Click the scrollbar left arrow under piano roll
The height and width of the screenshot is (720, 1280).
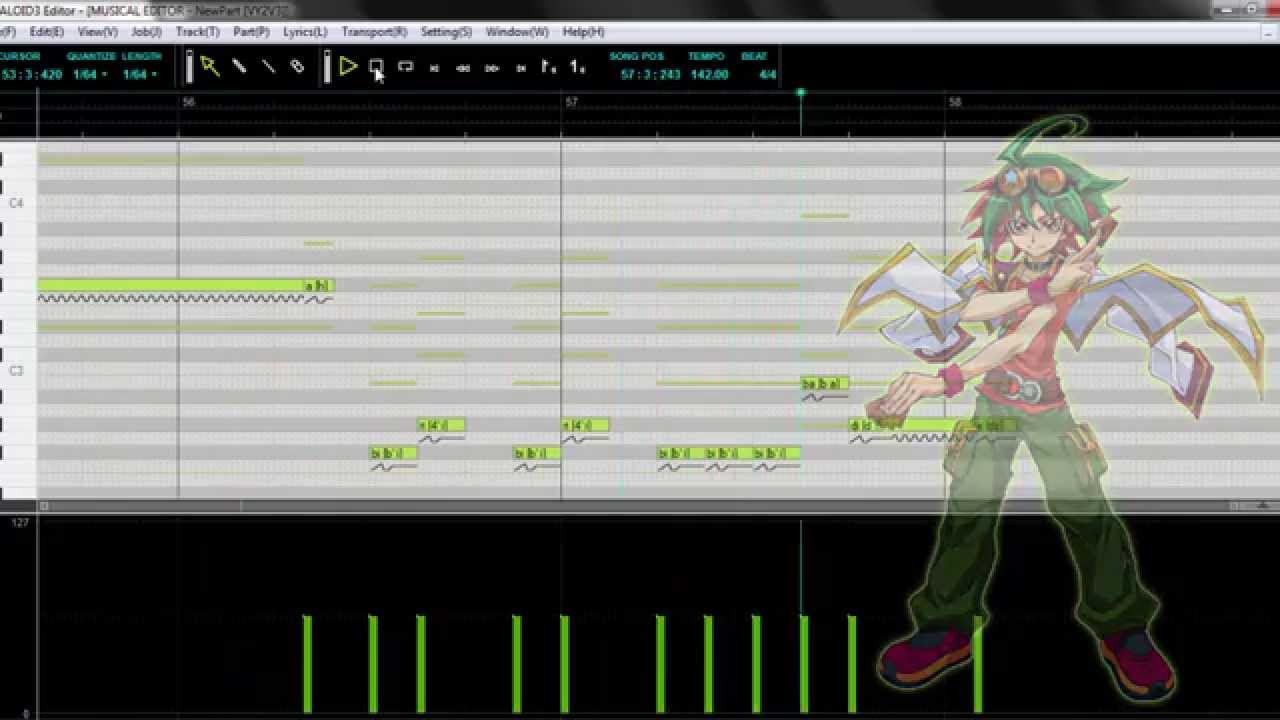43,506
